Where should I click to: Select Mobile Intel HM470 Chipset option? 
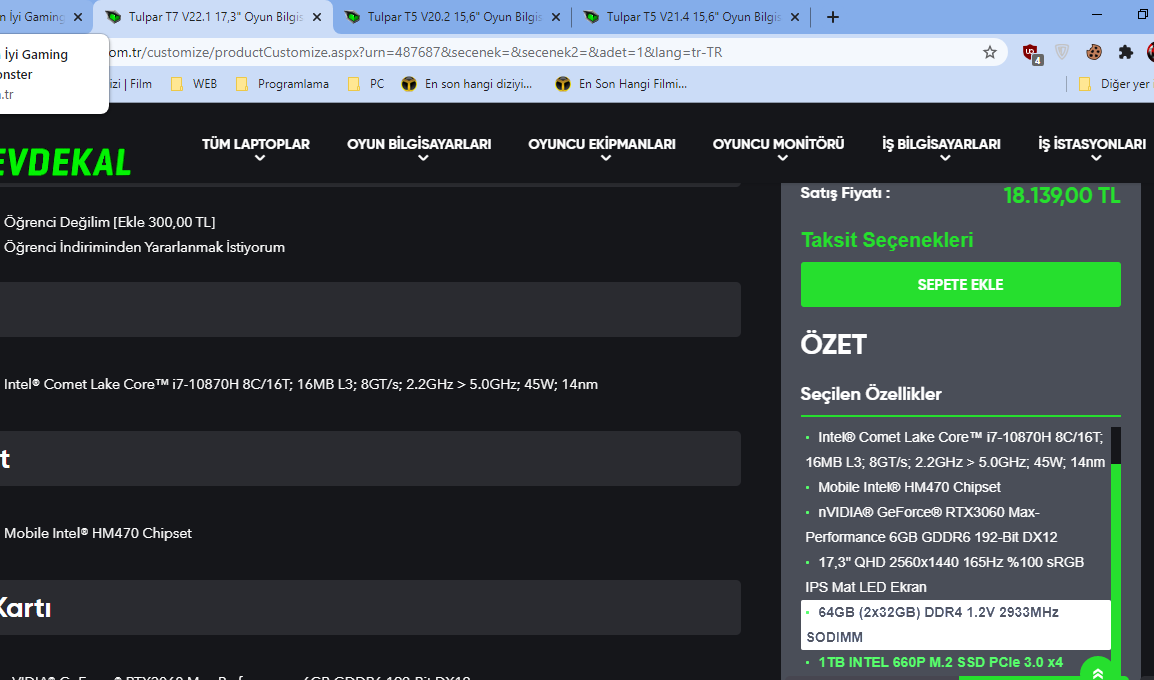click(98, 533)
